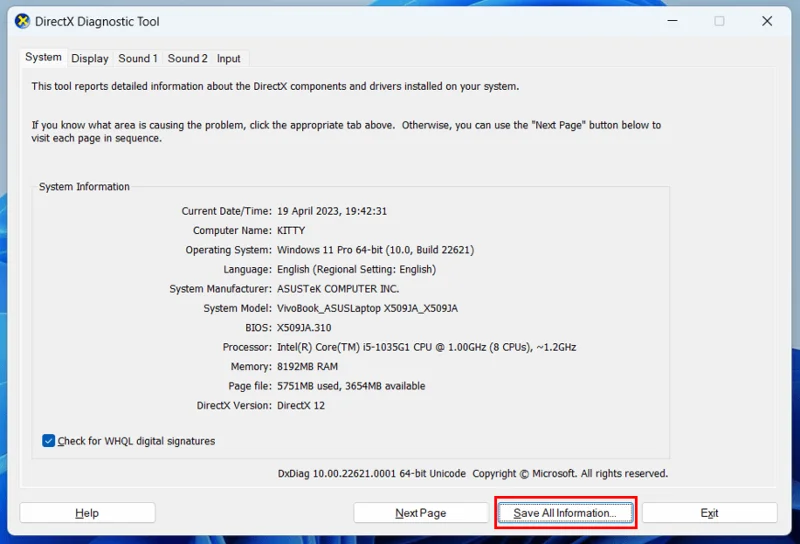
Task: Click the Copyright © Microsoft text
Action: pos(570,474)
